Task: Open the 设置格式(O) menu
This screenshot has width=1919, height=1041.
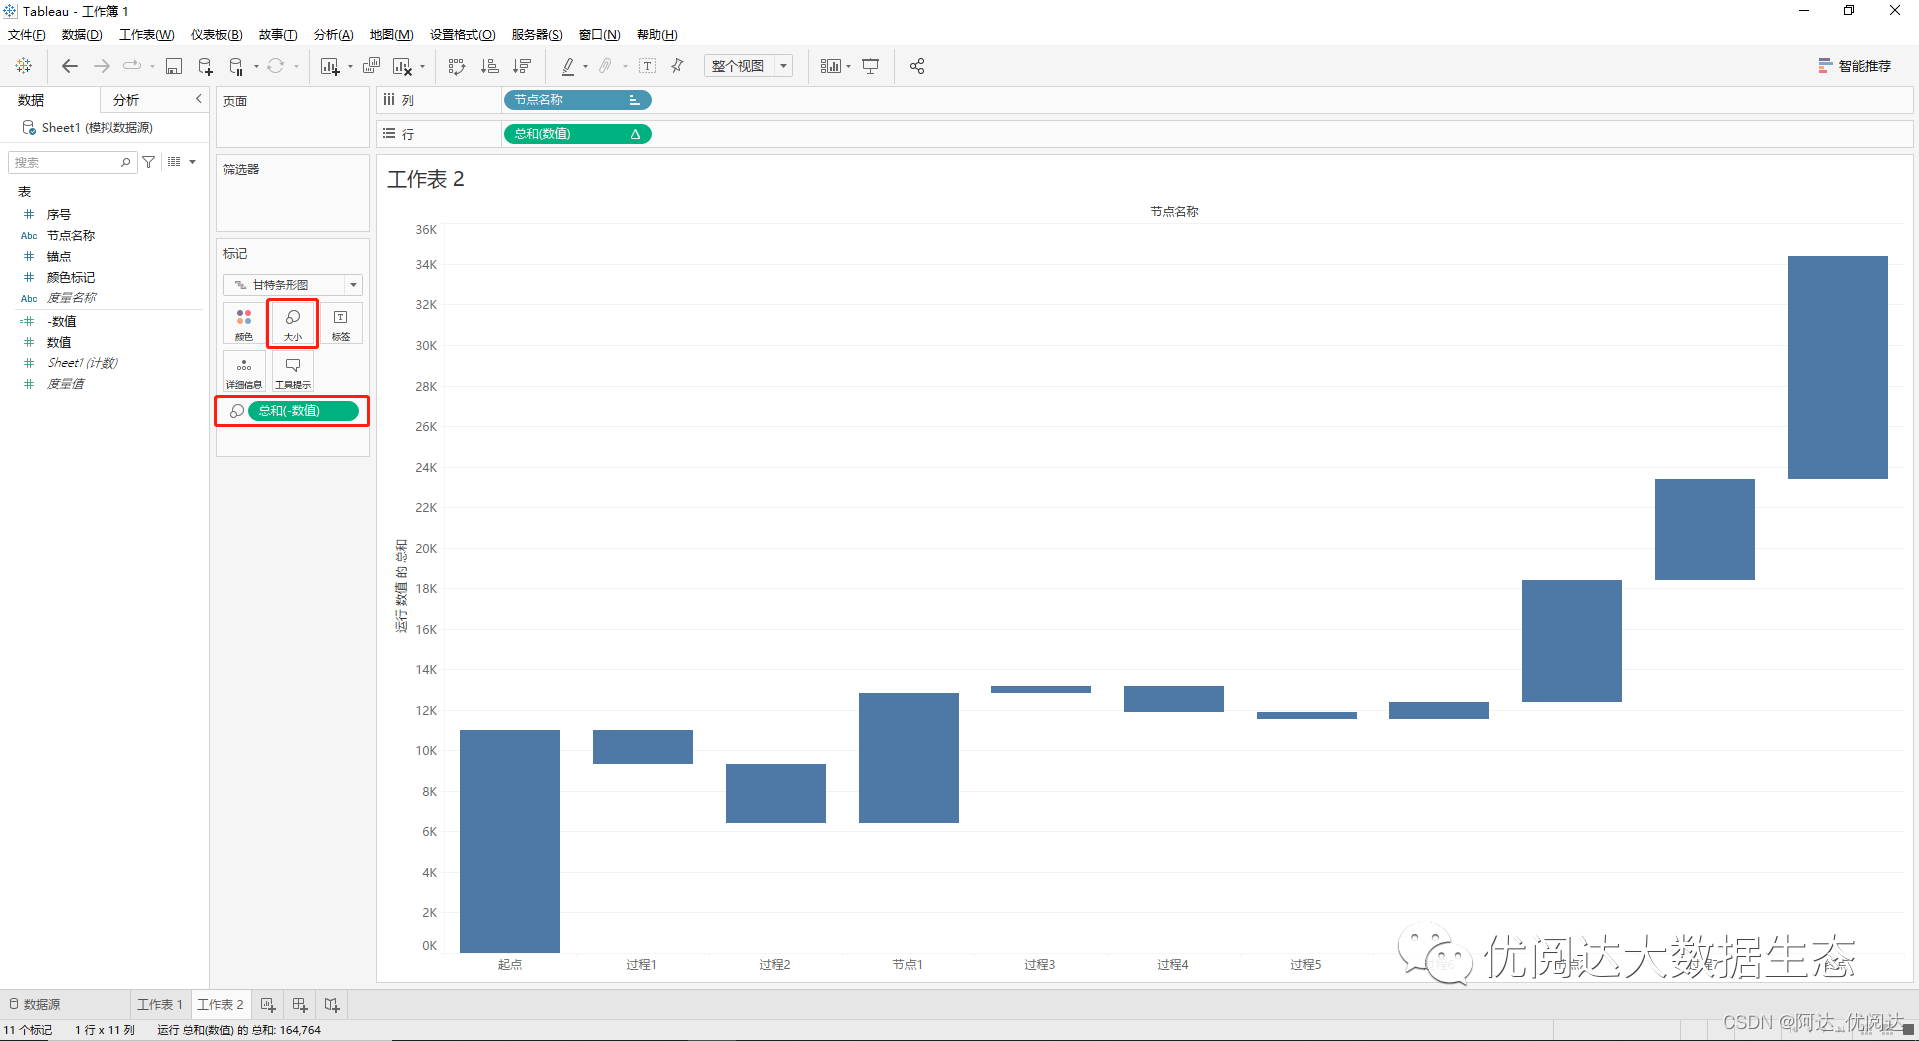Action: coord(462,35)
